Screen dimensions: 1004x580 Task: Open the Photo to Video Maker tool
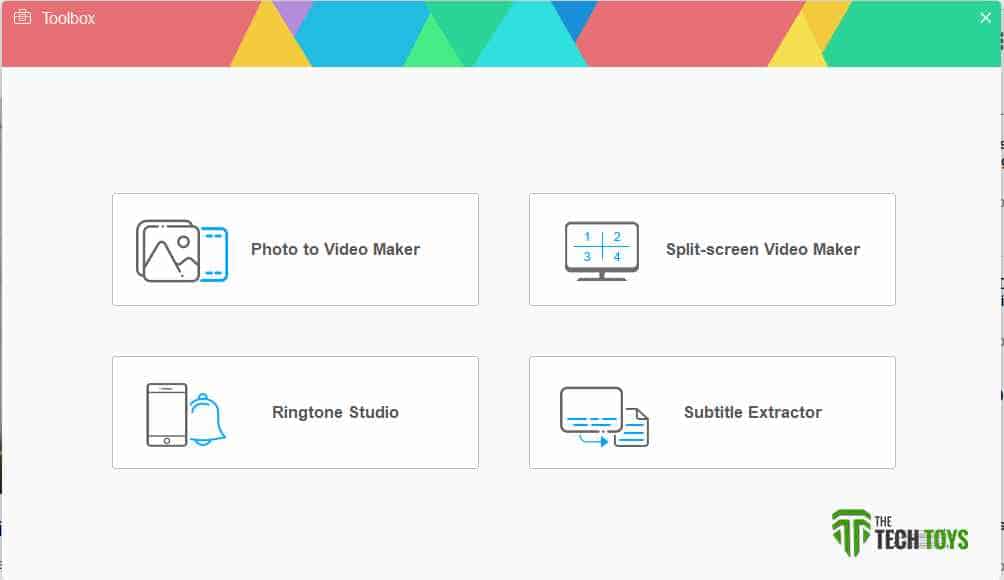(295, 249)
